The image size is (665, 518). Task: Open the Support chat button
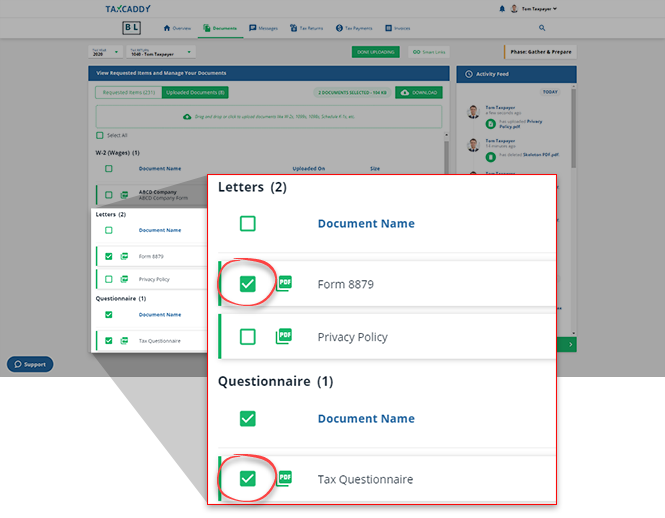[30, 364]
